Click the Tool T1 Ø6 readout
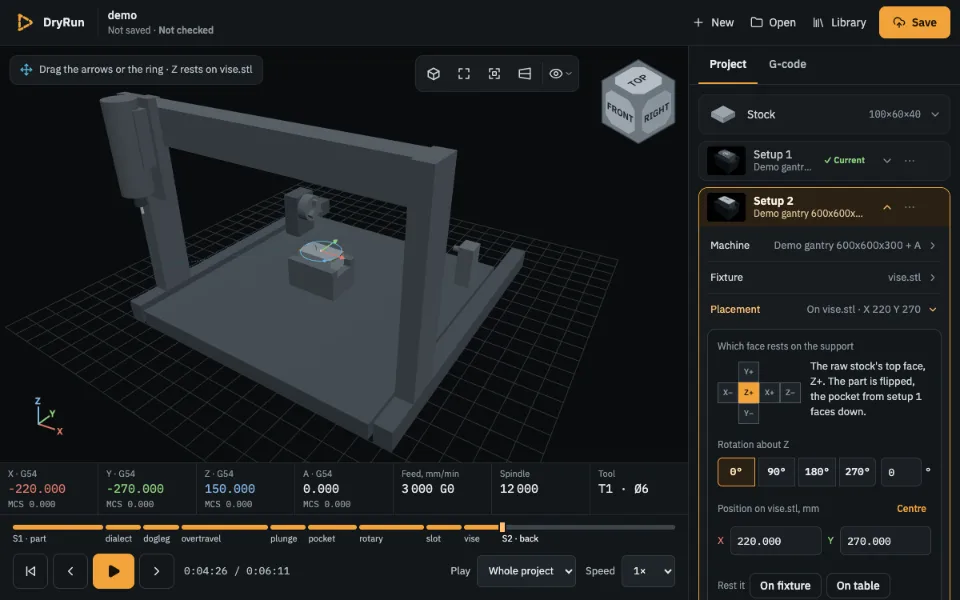 tap(623, 489)
